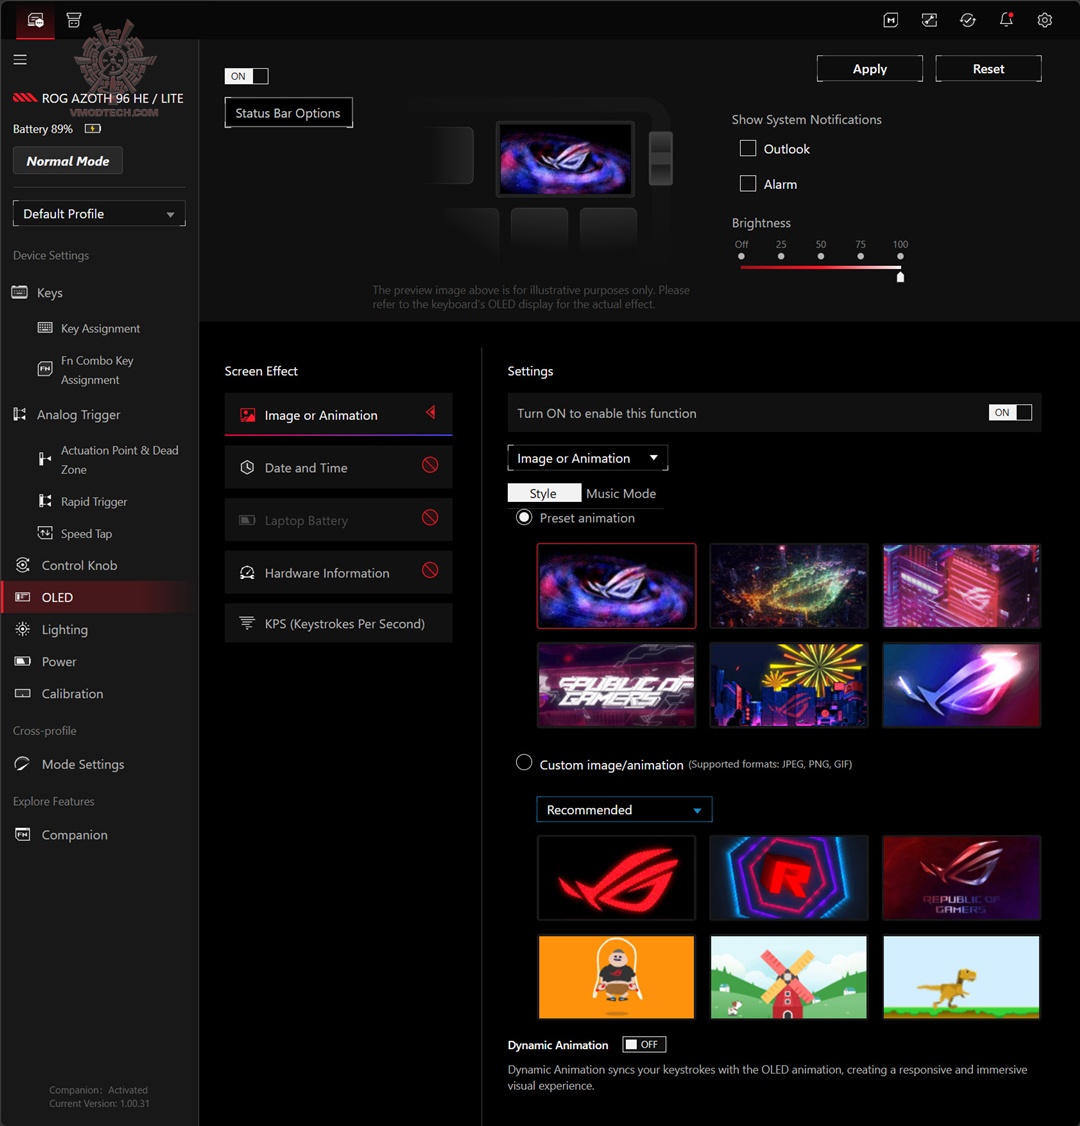The width and height of the screenshot is (1080, 1126).
Task: Click the red disabled icon beside Date and Time
Action: coord(430,465)
